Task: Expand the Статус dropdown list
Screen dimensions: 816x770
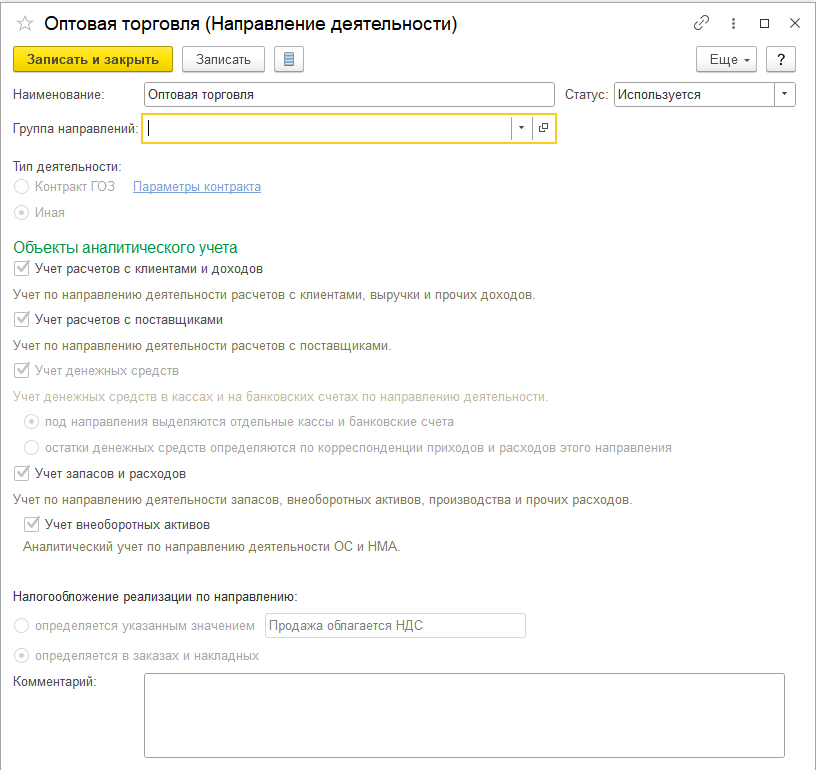Action: point(785,95)
